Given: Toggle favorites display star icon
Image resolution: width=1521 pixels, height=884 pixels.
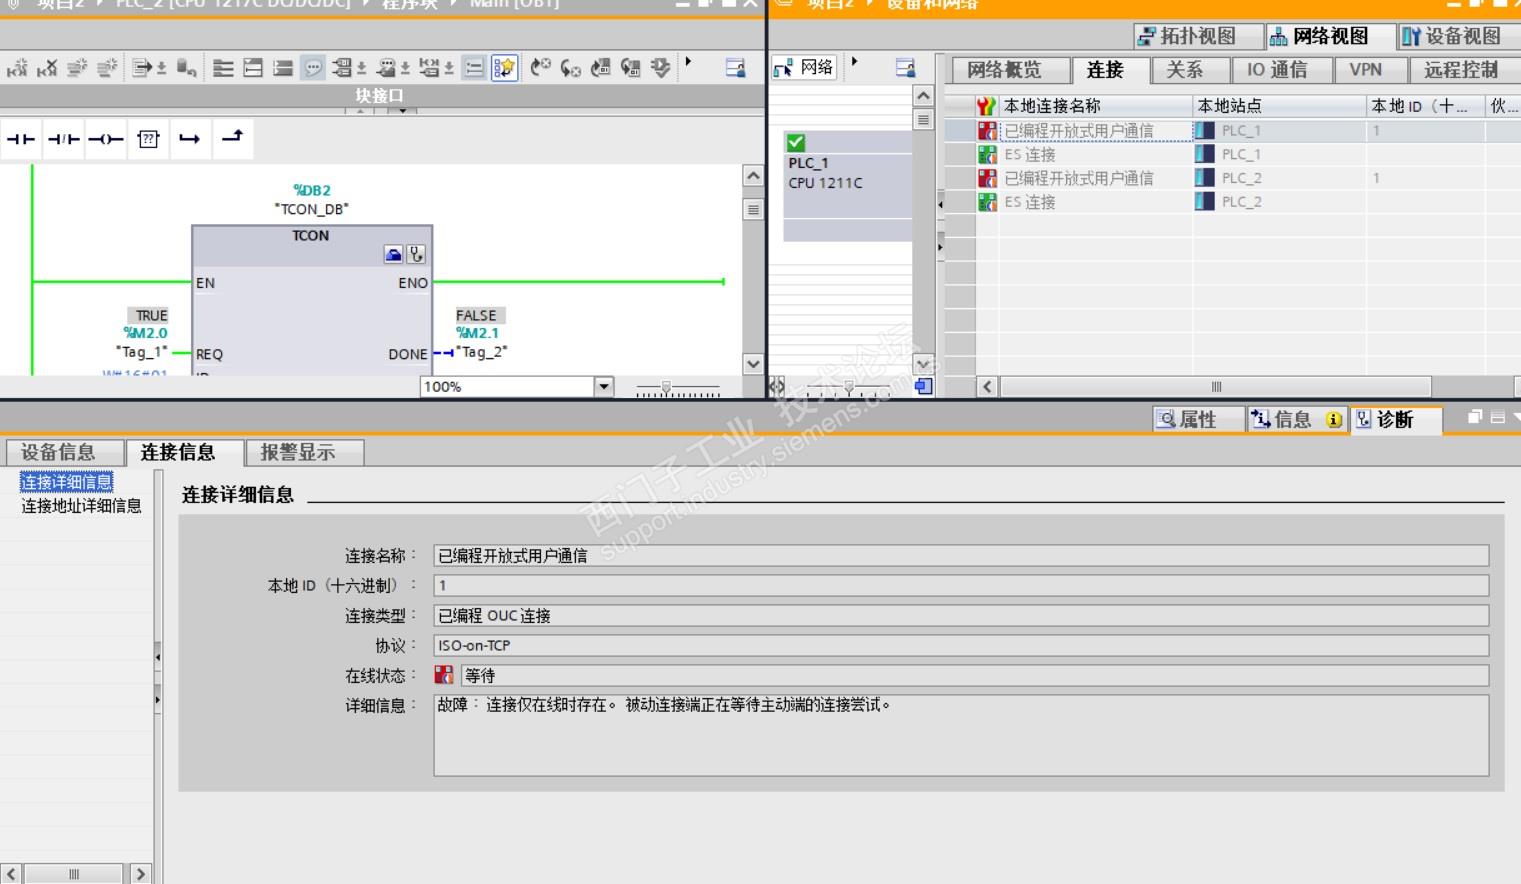Looking at the screenshot, I should (505, 68).
